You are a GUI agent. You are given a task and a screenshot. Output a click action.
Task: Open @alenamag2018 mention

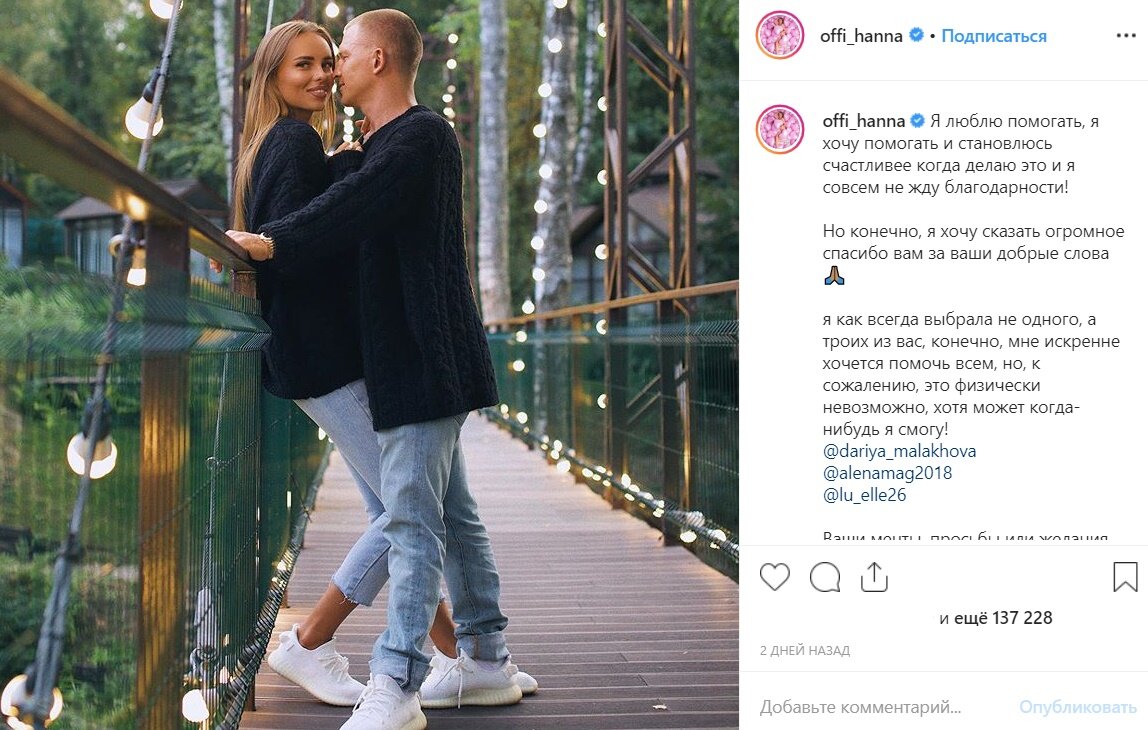887,473
